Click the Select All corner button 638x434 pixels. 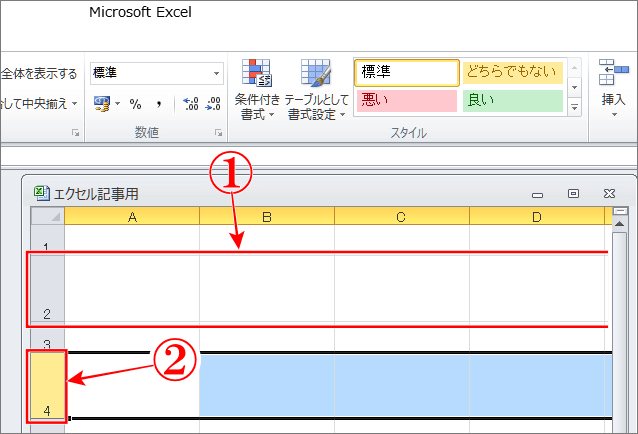point(48,216)
